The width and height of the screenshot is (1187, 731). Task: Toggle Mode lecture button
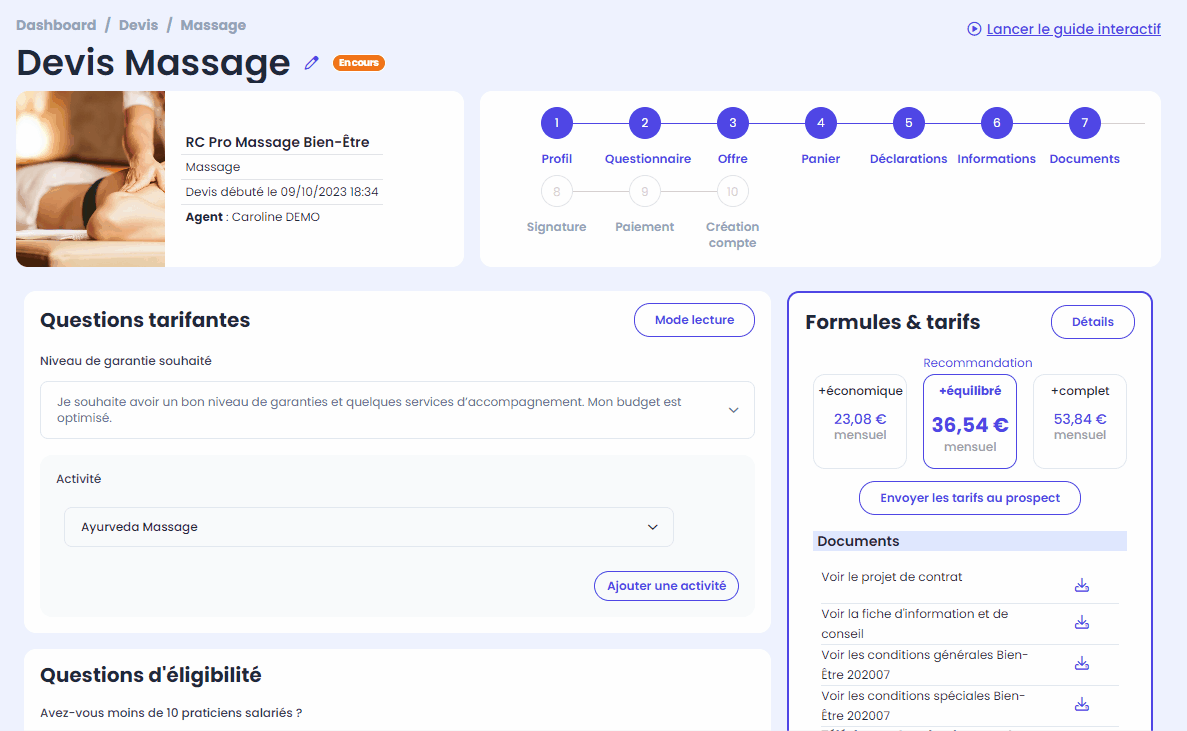coord(694,320)
